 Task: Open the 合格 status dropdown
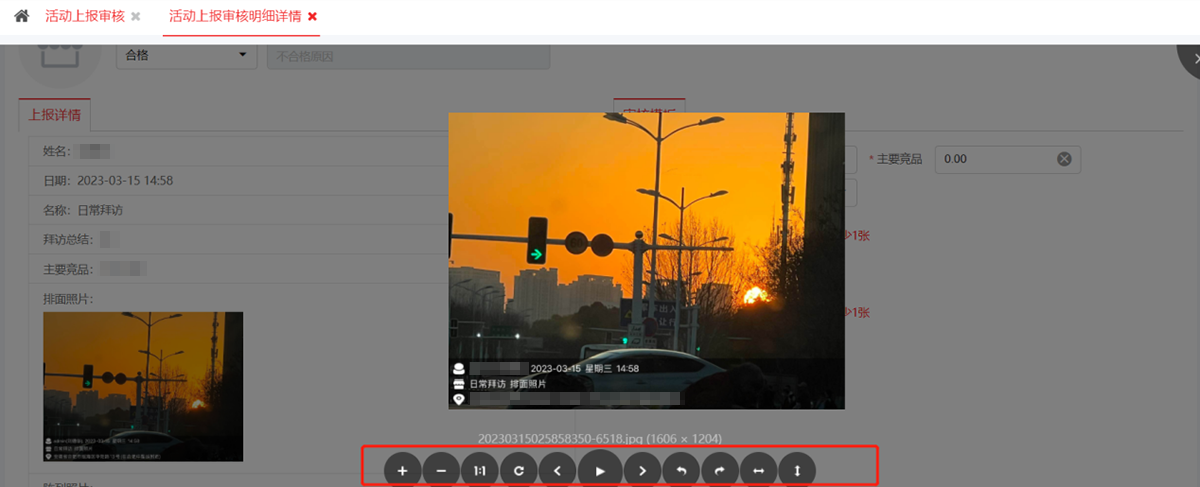186,55
